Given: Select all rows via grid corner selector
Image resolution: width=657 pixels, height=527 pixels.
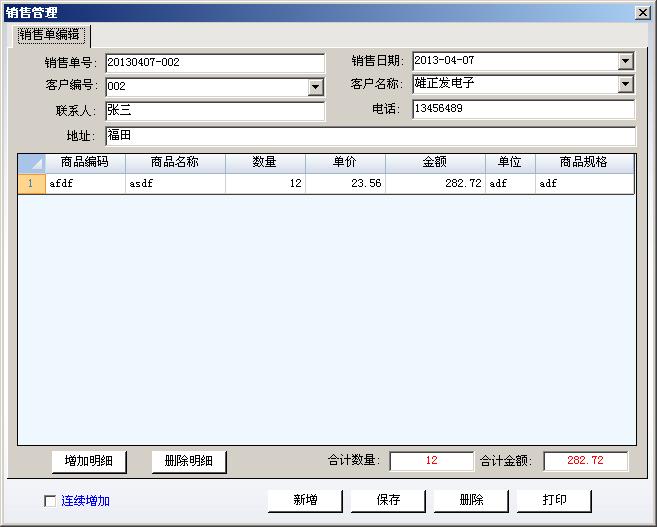Looking at the screenshot, I should [31, 163].
